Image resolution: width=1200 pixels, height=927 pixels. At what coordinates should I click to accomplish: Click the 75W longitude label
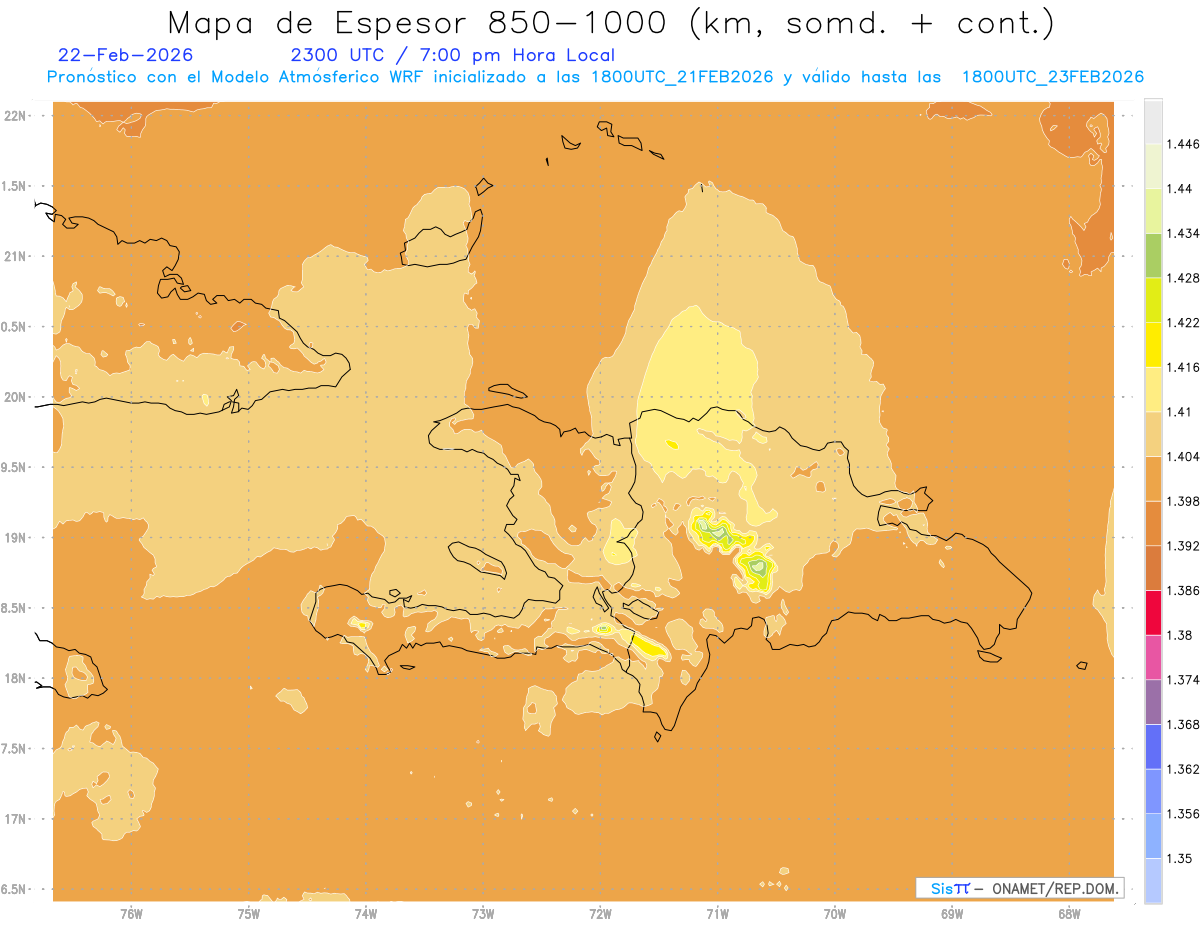click(248, 913)
